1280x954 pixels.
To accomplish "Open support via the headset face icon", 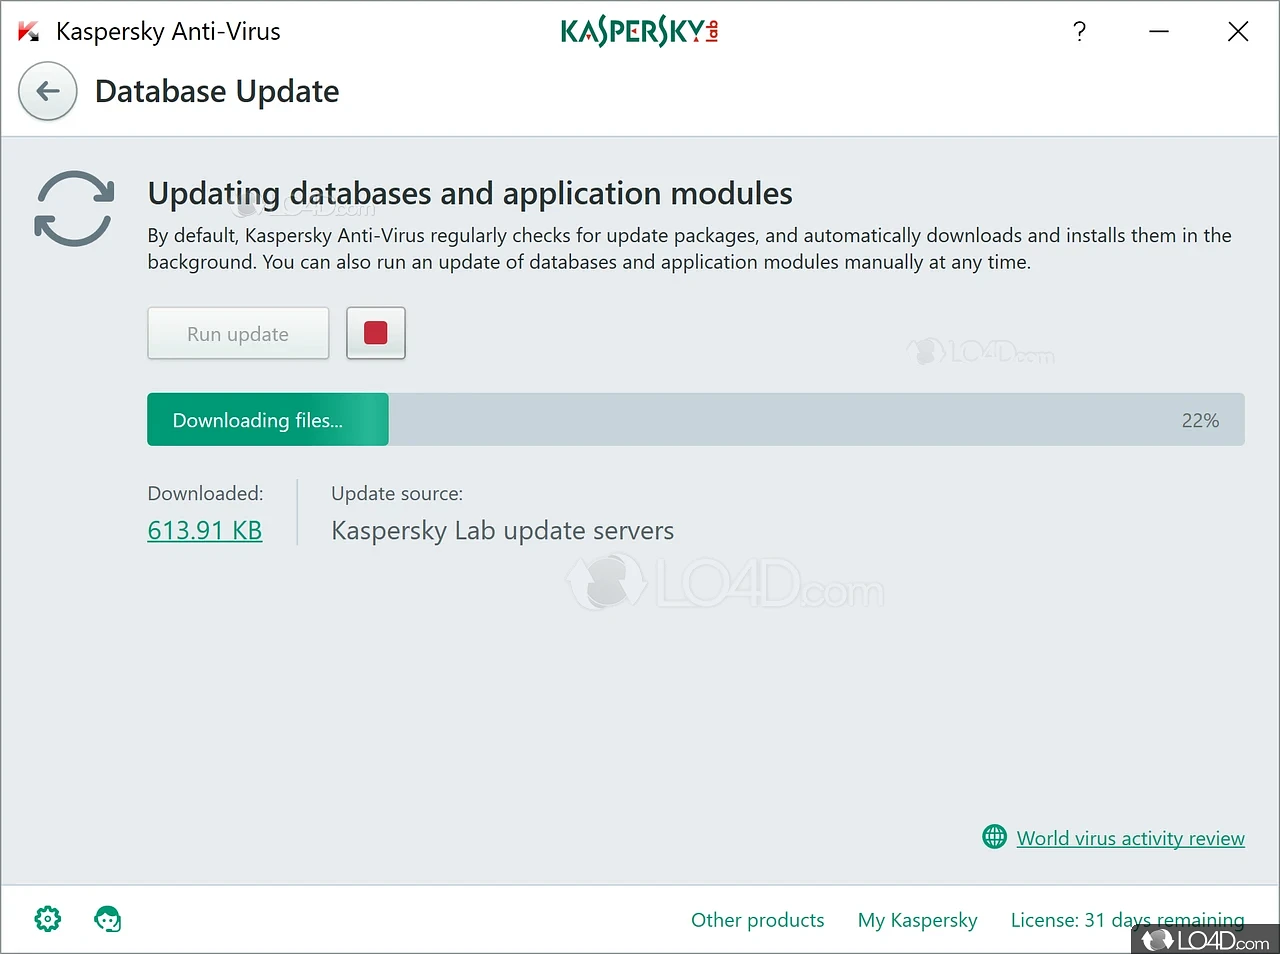I will 108,919.
